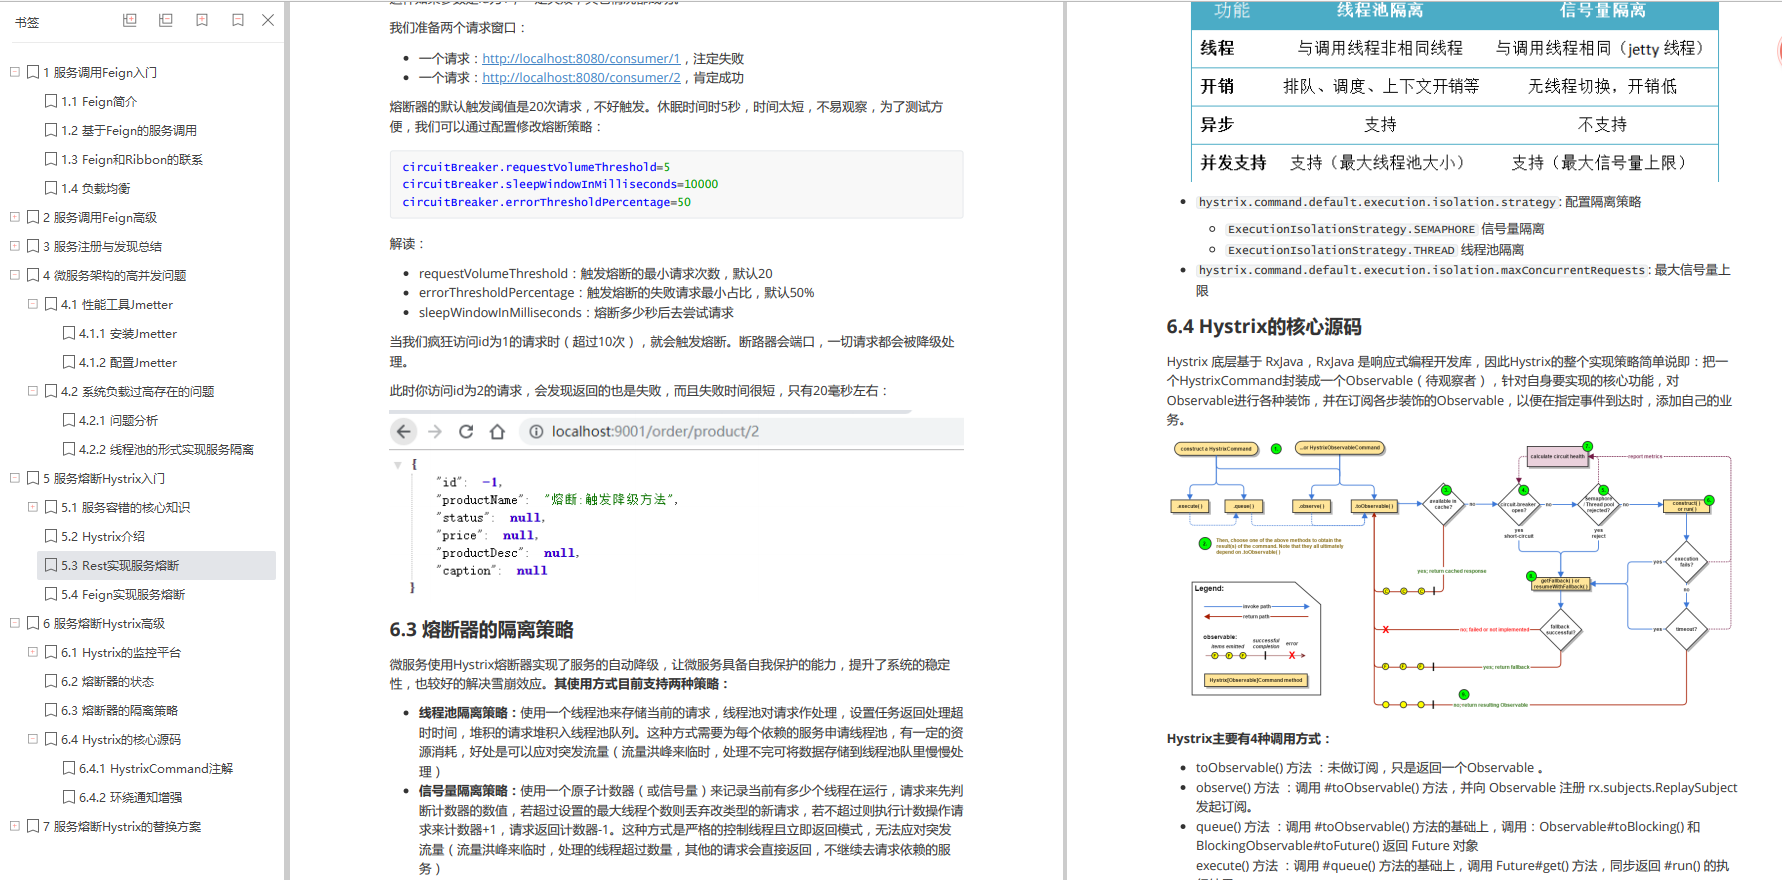This screenshot has width=1782, height=880.
Task: Click bookmark icon beside 1.2 基于Feign的服务调用
Action: pos(51,130)
